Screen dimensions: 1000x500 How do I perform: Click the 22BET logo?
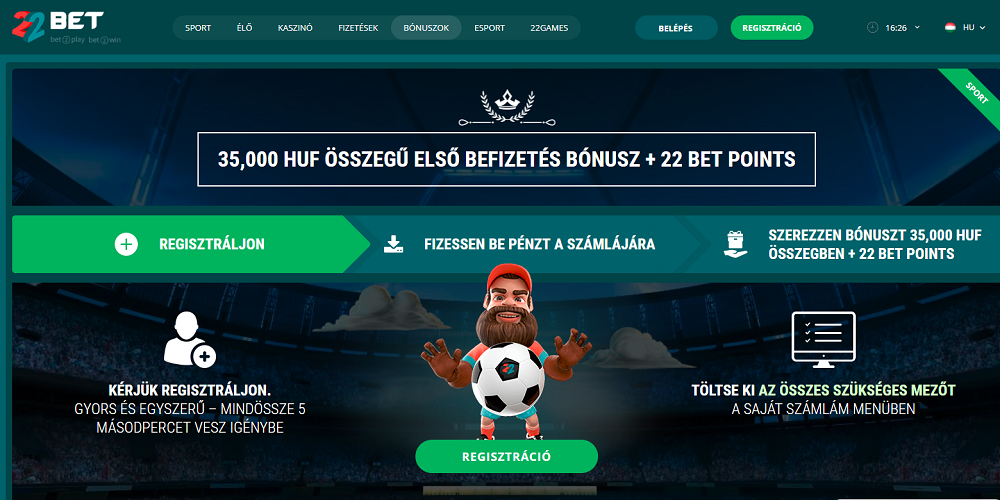[x=57, y=27]
